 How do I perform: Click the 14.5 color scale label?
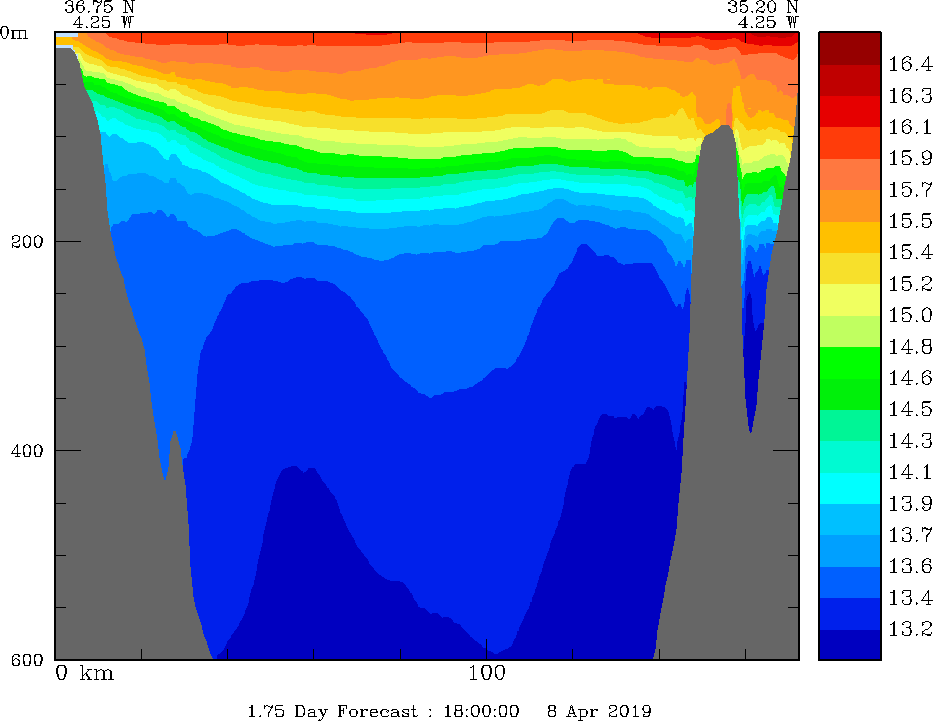(x=910, y=409)
